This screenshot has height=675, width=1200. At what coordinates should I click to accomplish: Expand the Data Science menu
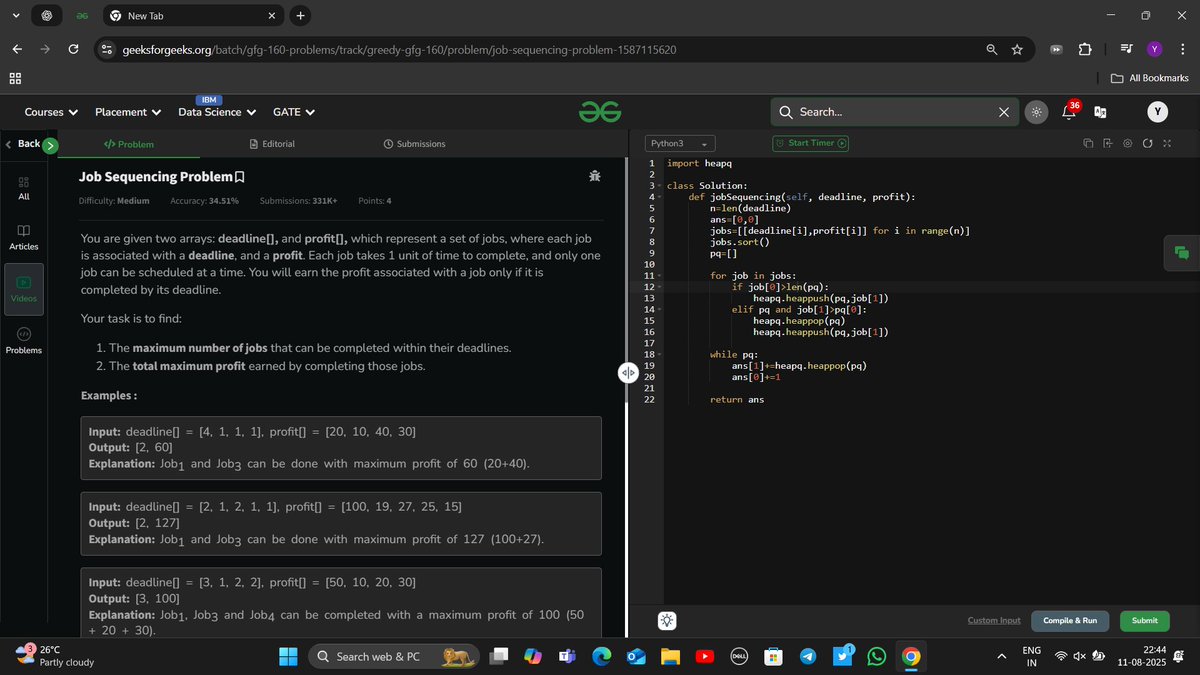click(217, 112)
